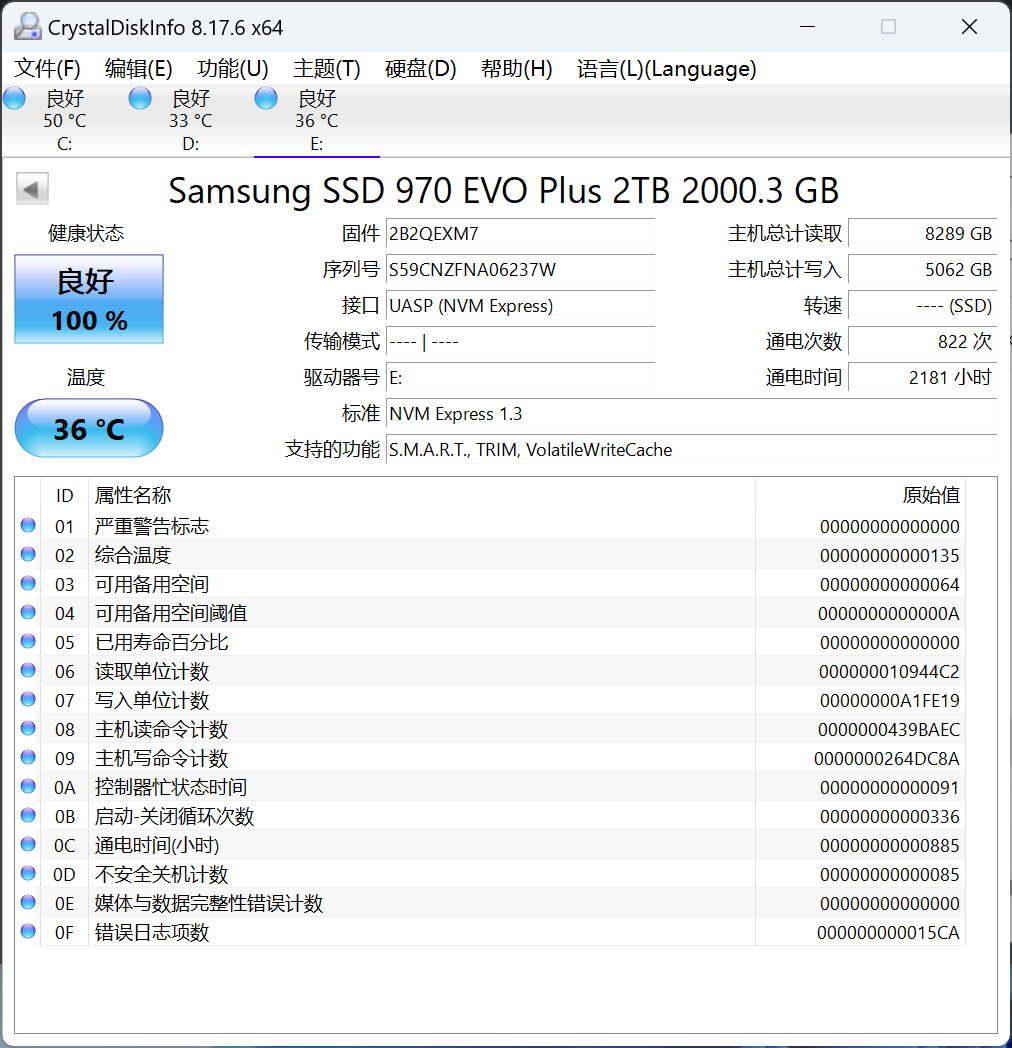Switch to drive C: showing 50 °C

(x=62, y=120)
